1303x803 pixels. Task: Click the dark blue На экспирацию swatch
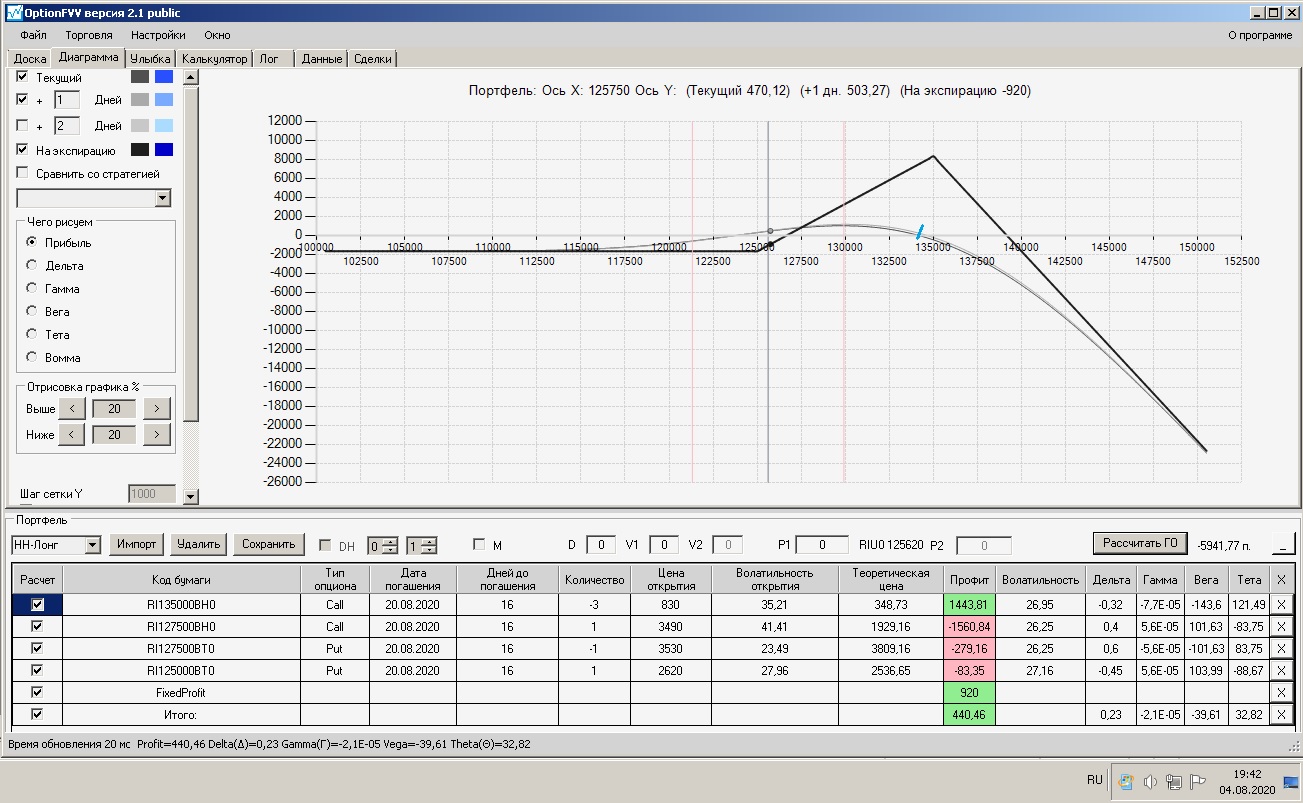[x=164, y=150]
